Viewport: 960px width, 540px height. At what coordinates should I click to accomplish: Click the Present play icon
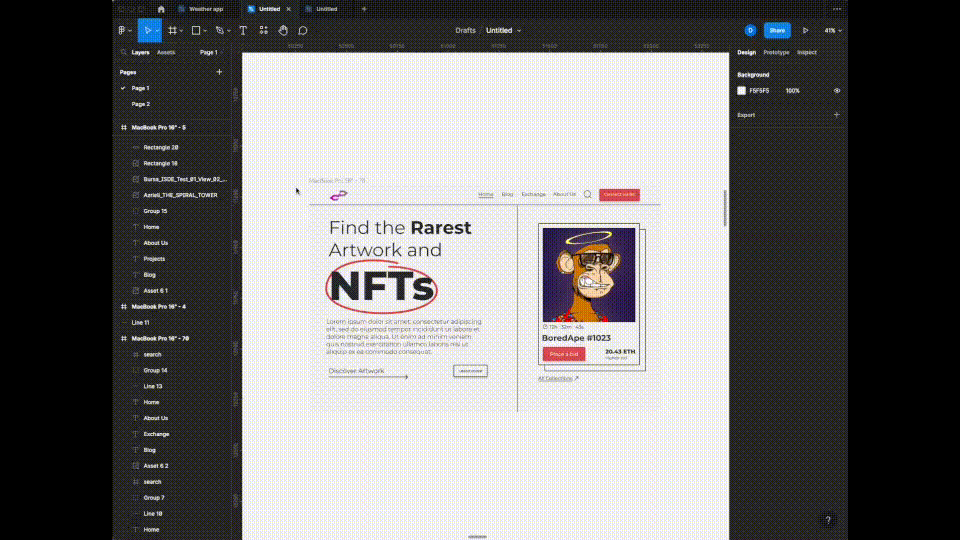coord(805,30)
